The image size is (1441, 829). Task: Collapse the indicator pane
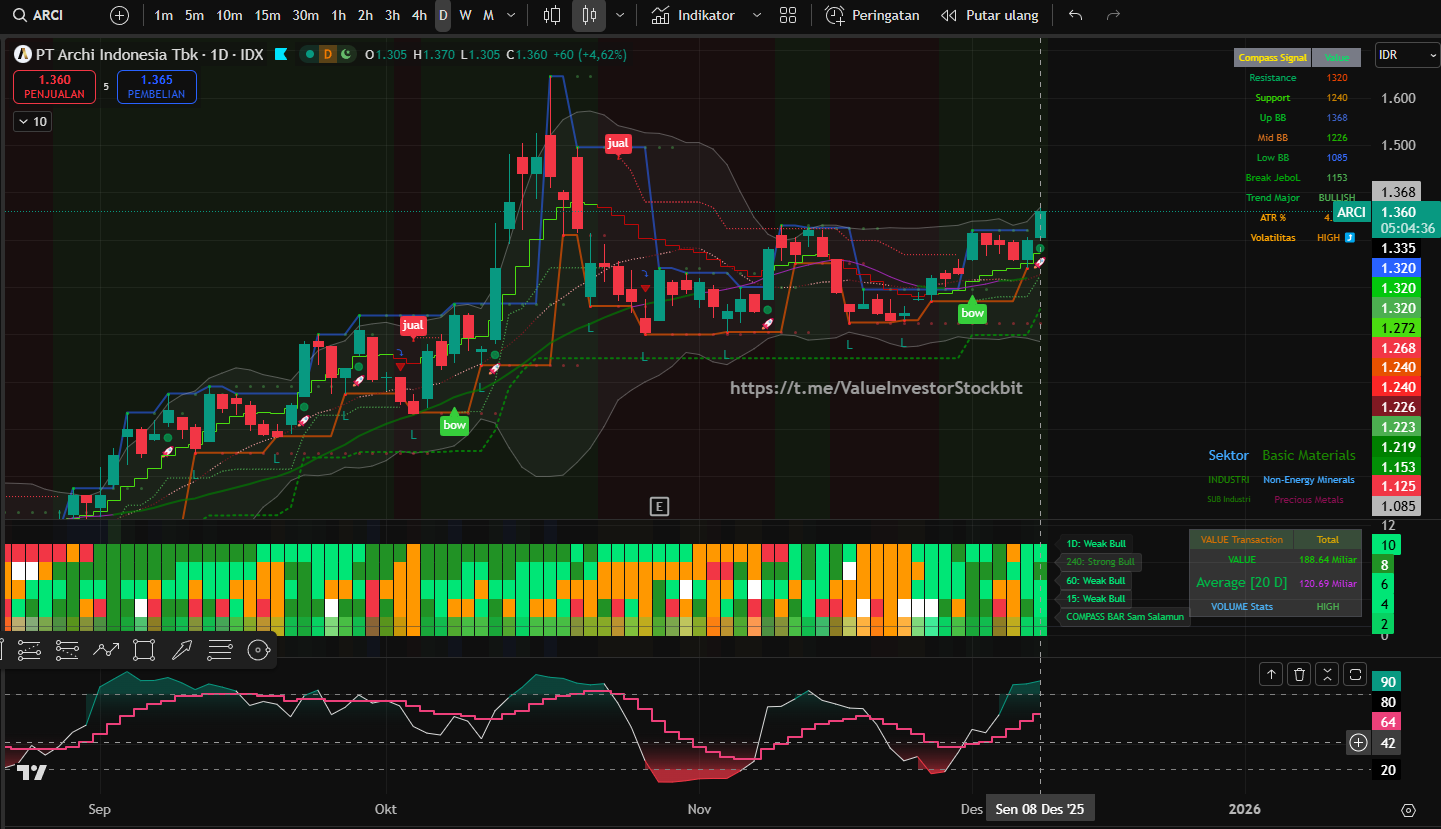1327,674
